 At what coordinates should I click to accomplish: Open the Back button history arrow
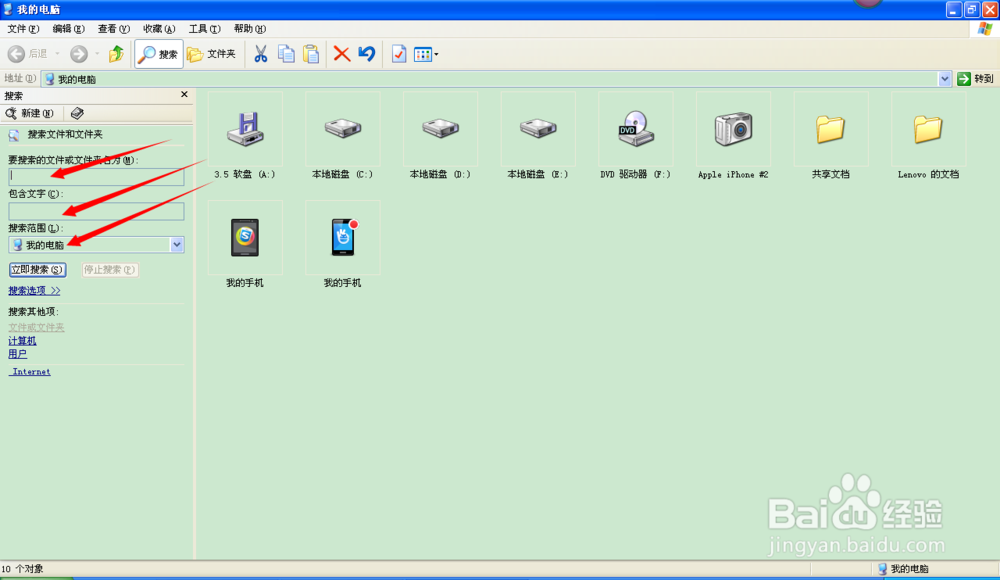(57, 54)
